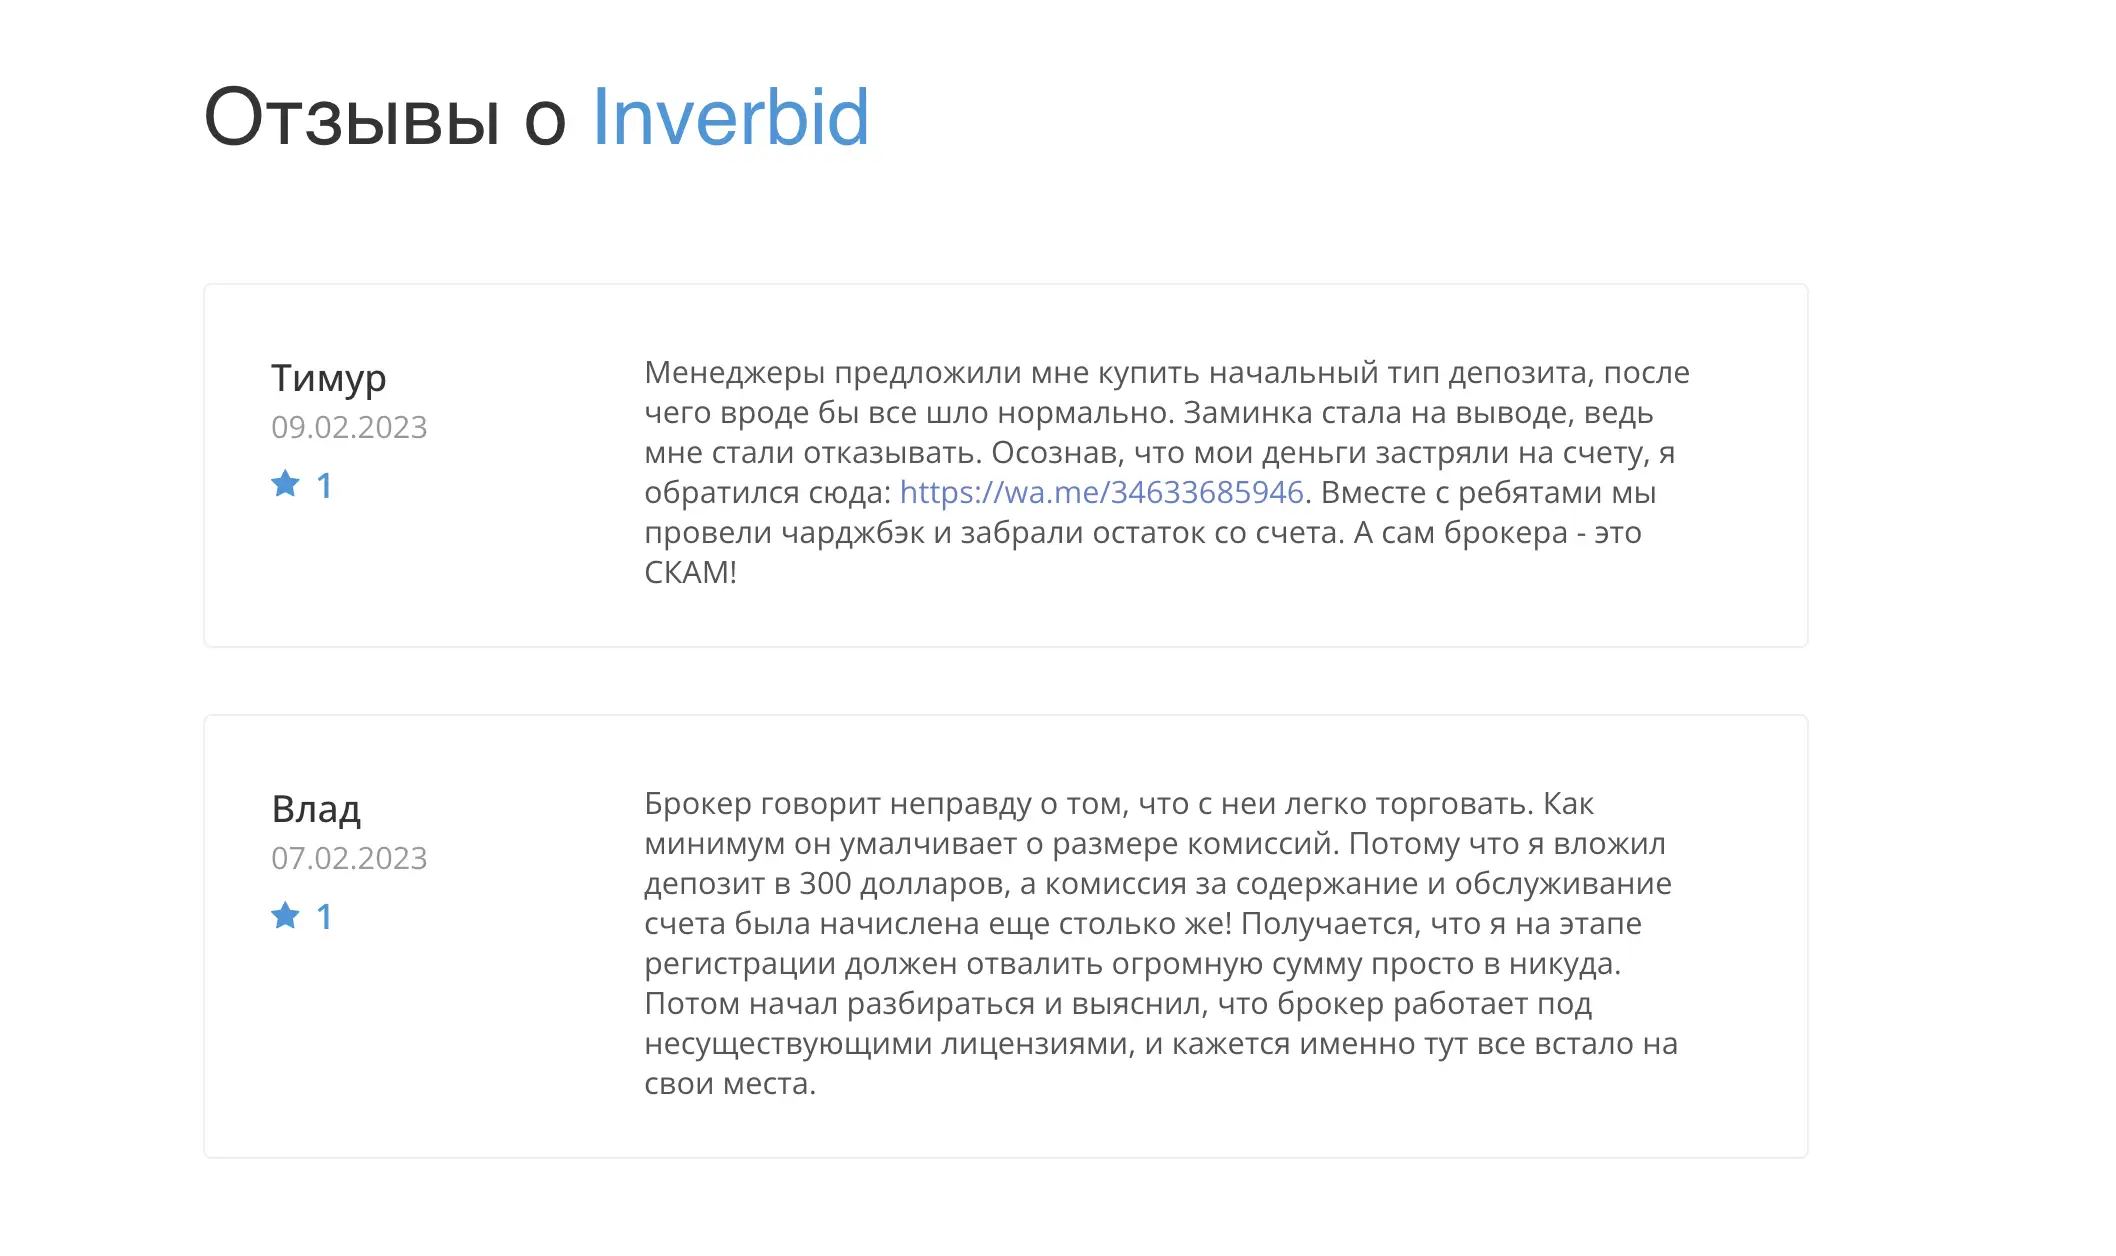This screenshot has height=1256, width=2116.
Task: Click the star icon in Тимур's review
Action: (x=285, y=485)
